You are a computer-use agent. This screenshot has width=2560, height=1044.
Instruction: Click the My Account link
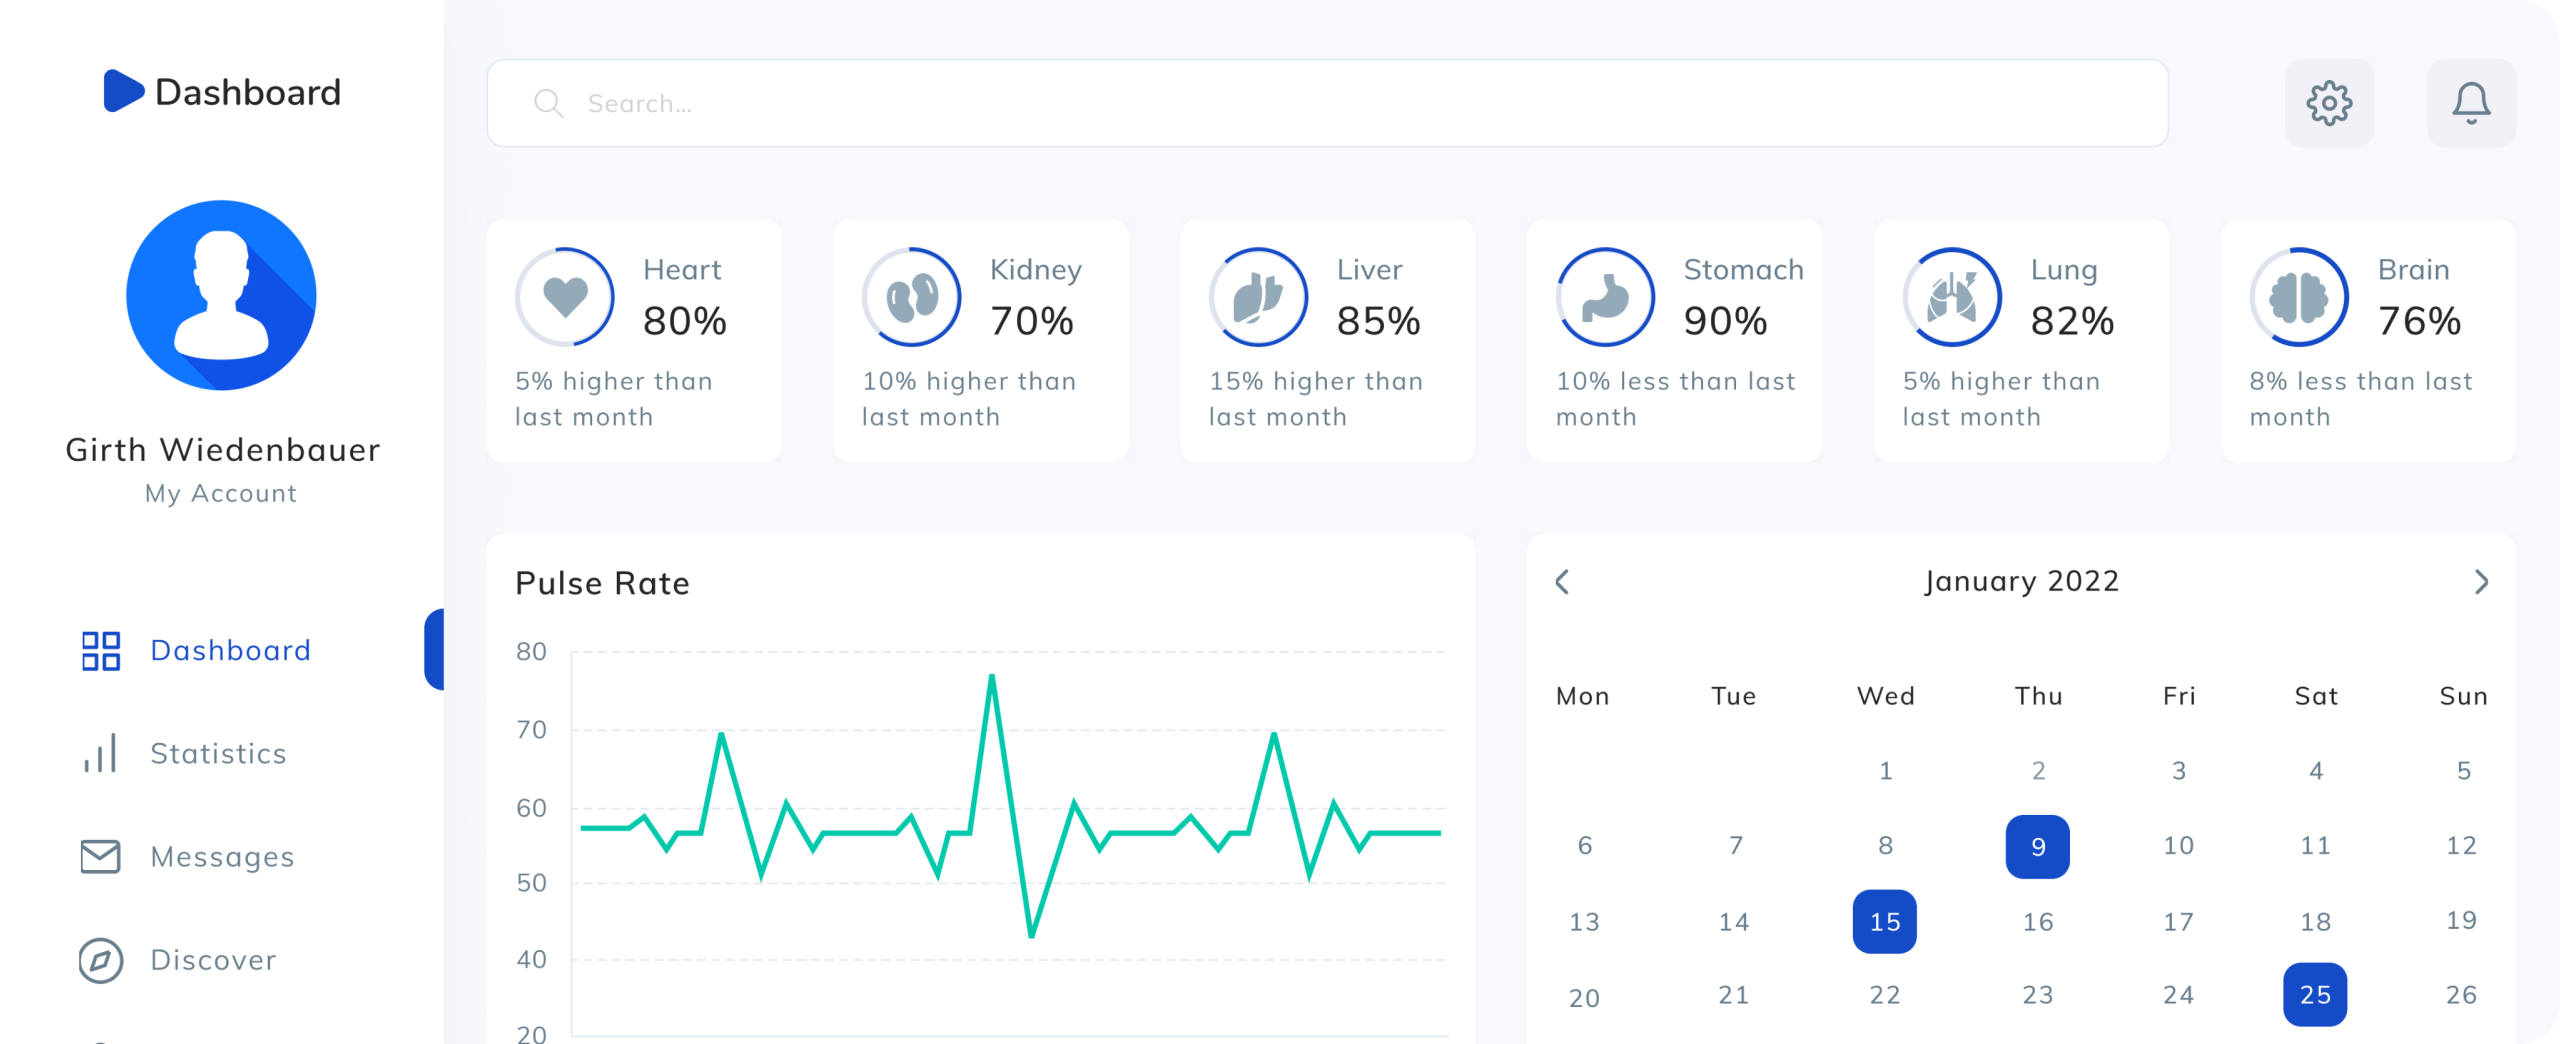pyautogui.click(x=221, y=493)
